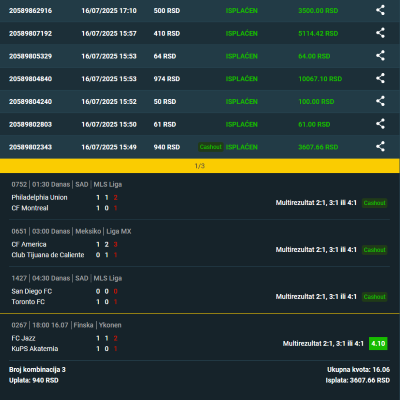Click the green 4.10 odds box
Image resolution: width=400 pixels, height=400 pixels.
pyautogui.click(x=378, y=344)
